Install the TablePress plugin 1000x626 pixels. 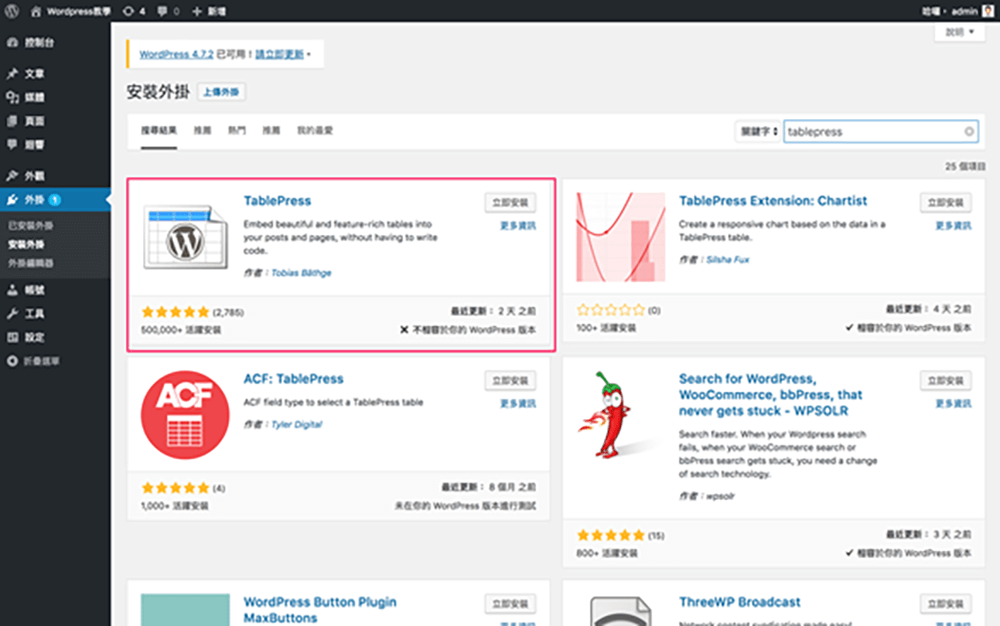510,203
